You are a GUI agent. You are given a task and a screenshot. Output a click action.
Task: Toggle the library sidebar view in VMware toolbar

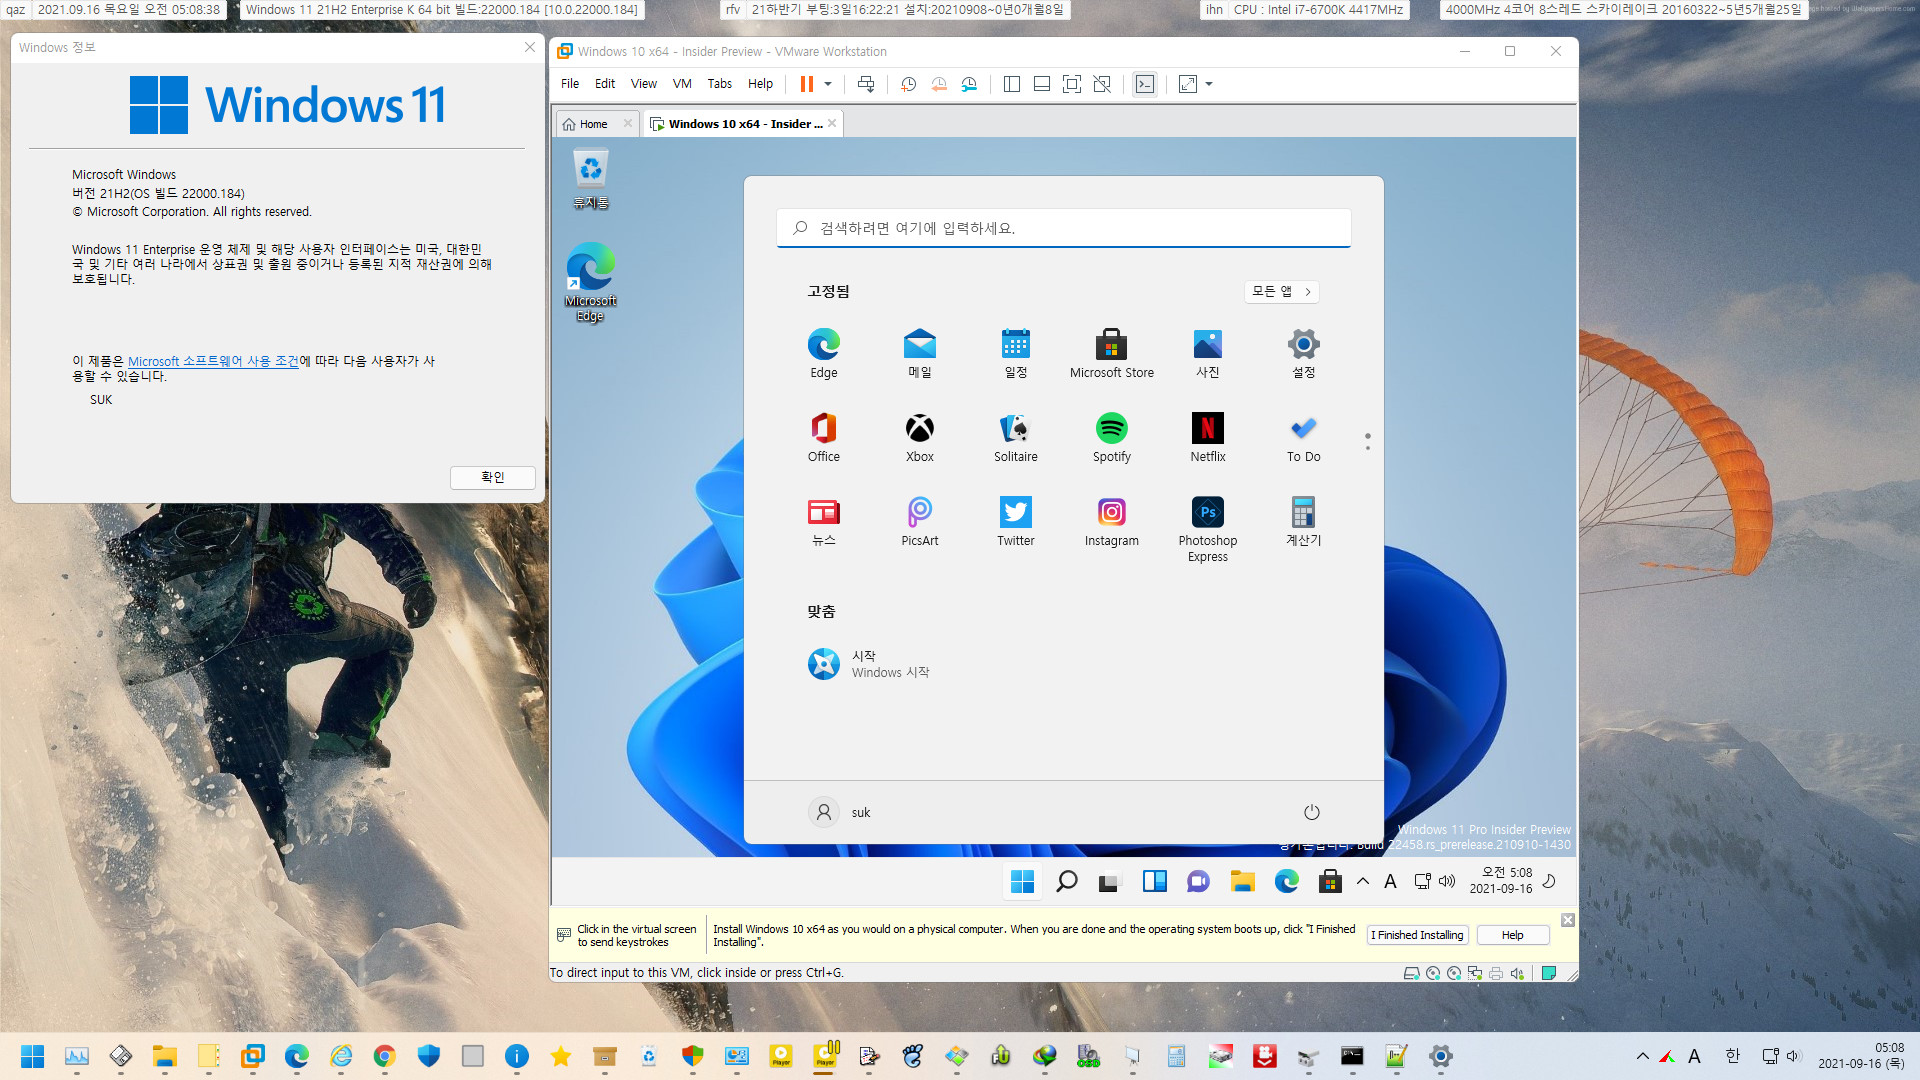point(1012,84)
